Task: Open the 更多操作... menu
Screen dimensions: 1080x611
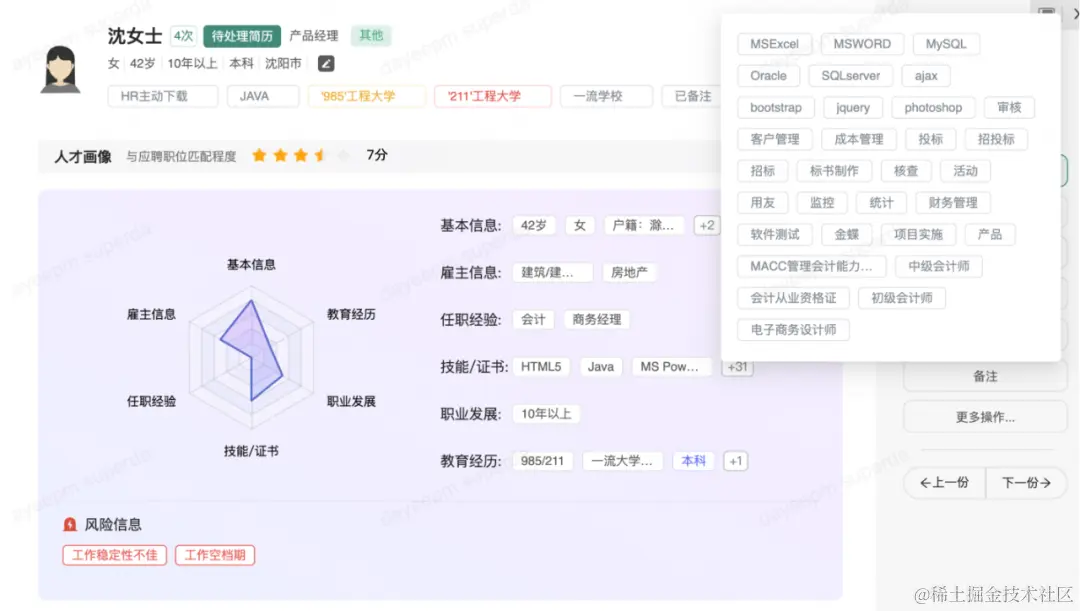Action: pyautogui.click(x=984, y=416)
